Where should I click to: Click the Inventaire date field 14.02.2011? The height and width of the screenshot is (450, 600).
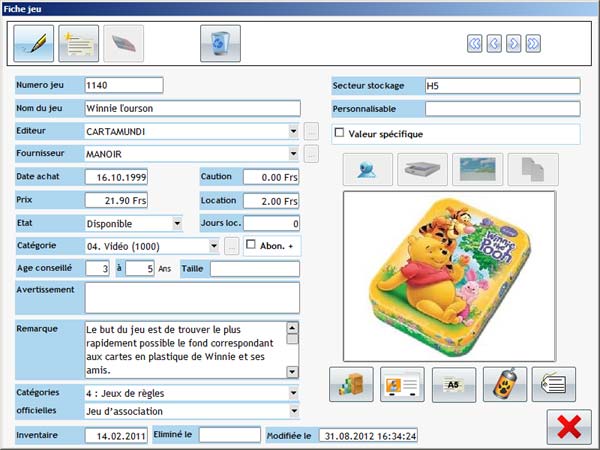click(116, 435)
